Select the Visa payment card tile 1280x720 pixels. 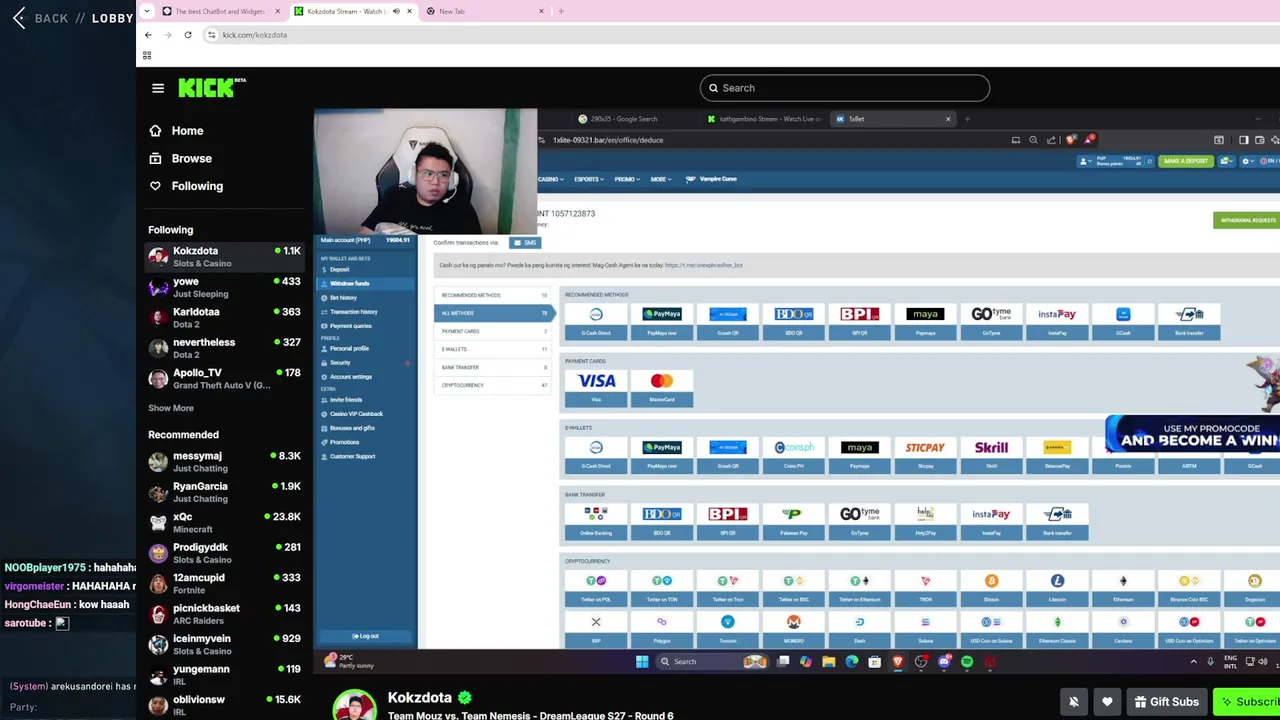[x=596, y=387]
